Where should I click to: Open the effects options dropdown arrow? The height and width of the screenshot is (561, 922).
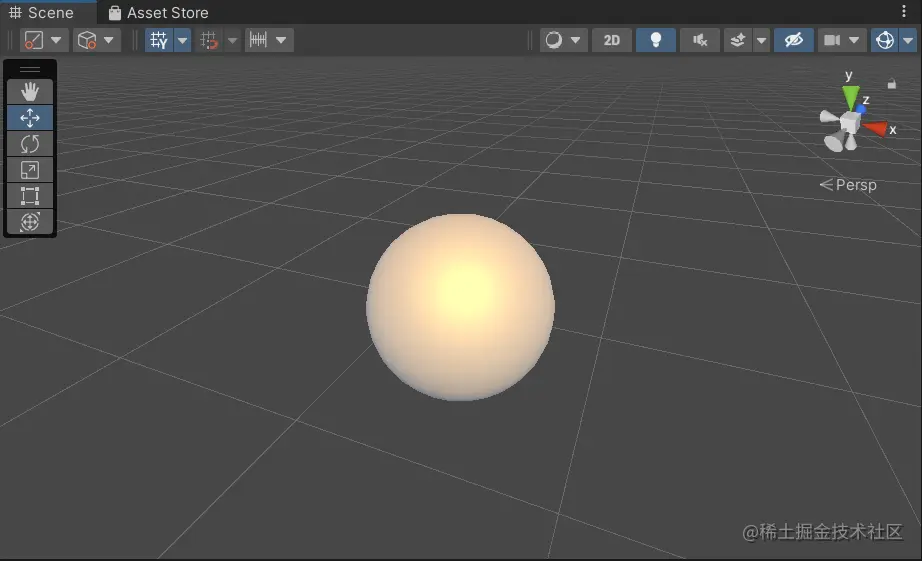[761, 40]
